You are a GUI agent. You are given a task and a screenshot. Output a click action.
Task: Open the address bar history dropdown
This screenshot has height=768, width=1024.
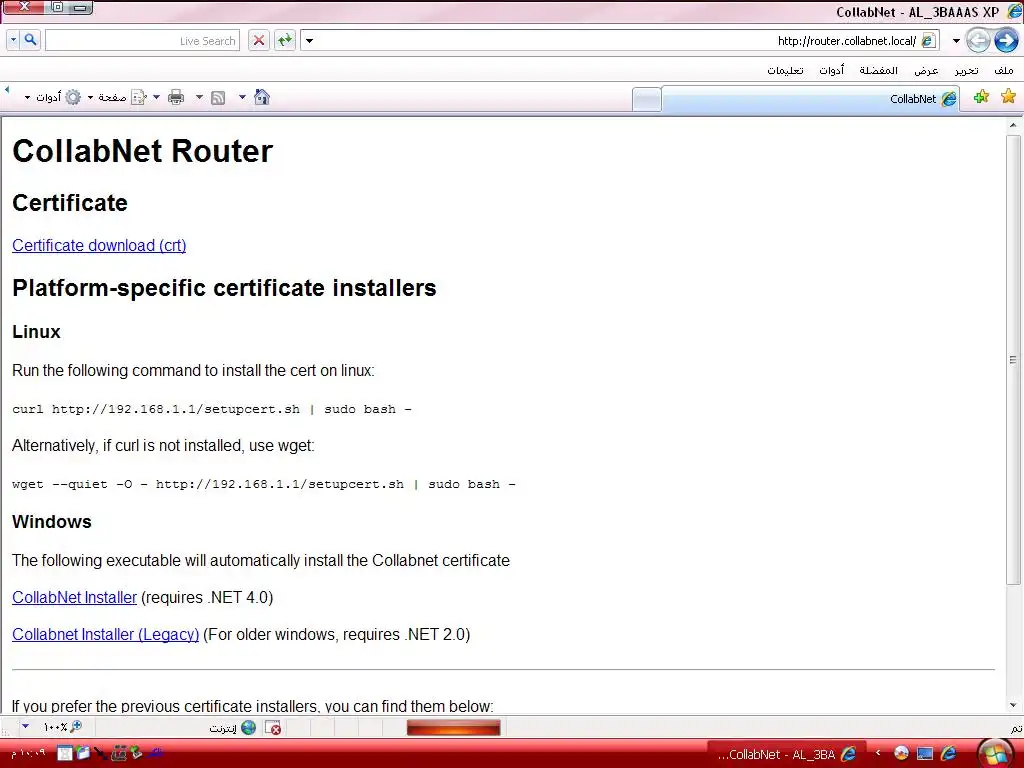click(x=310, y=40)
